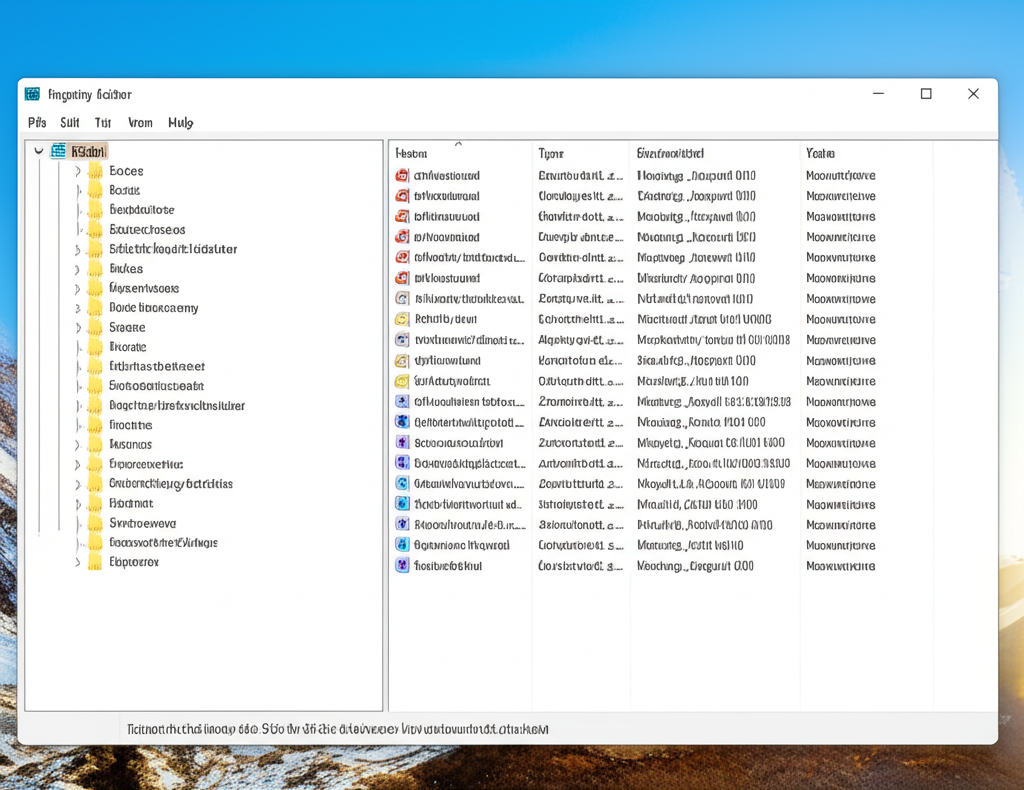Click the "Yoate" column header

[820, 154]
